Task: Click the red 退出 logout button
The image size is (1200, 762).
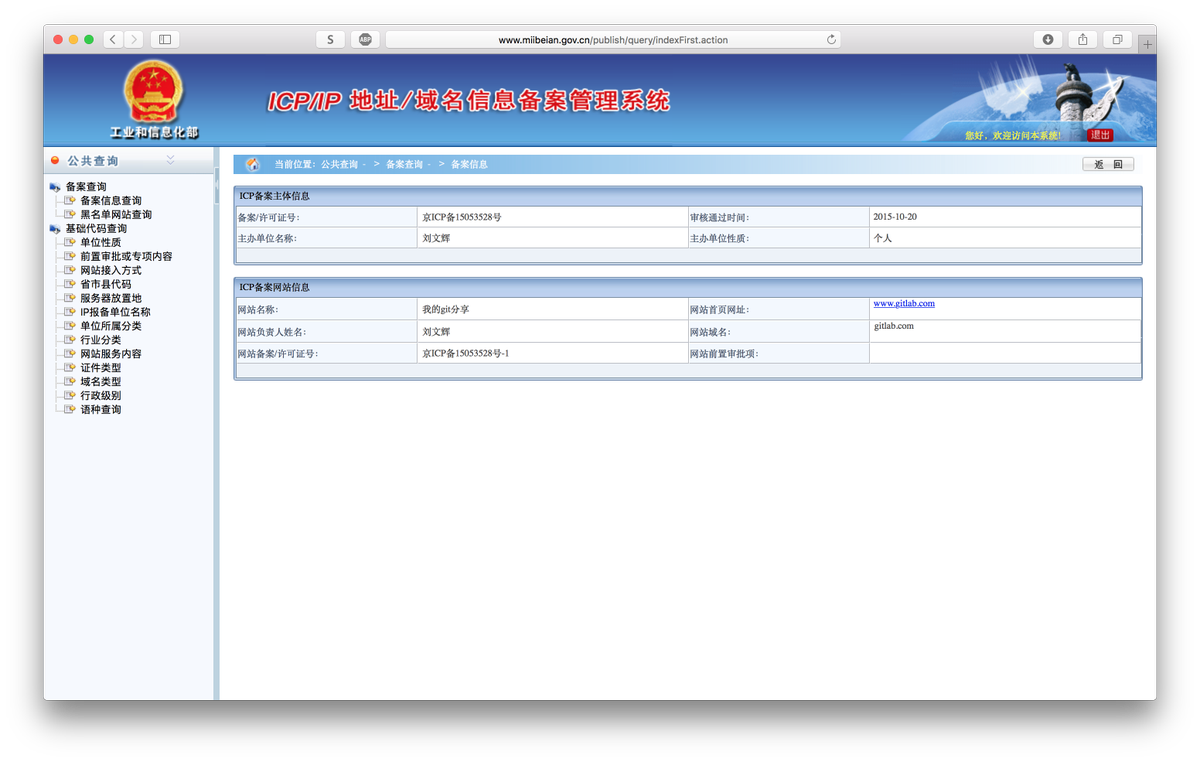Action: [1100, 135]
